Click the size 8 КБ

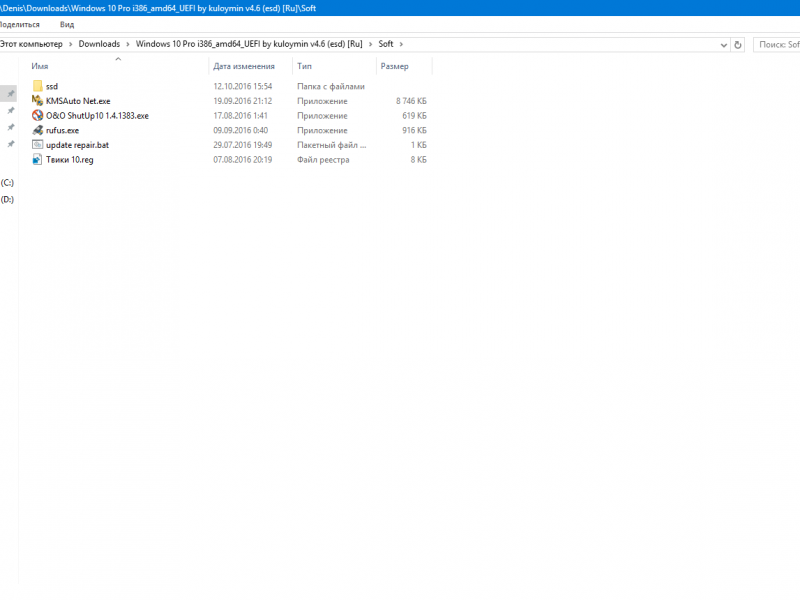point(419,160)
